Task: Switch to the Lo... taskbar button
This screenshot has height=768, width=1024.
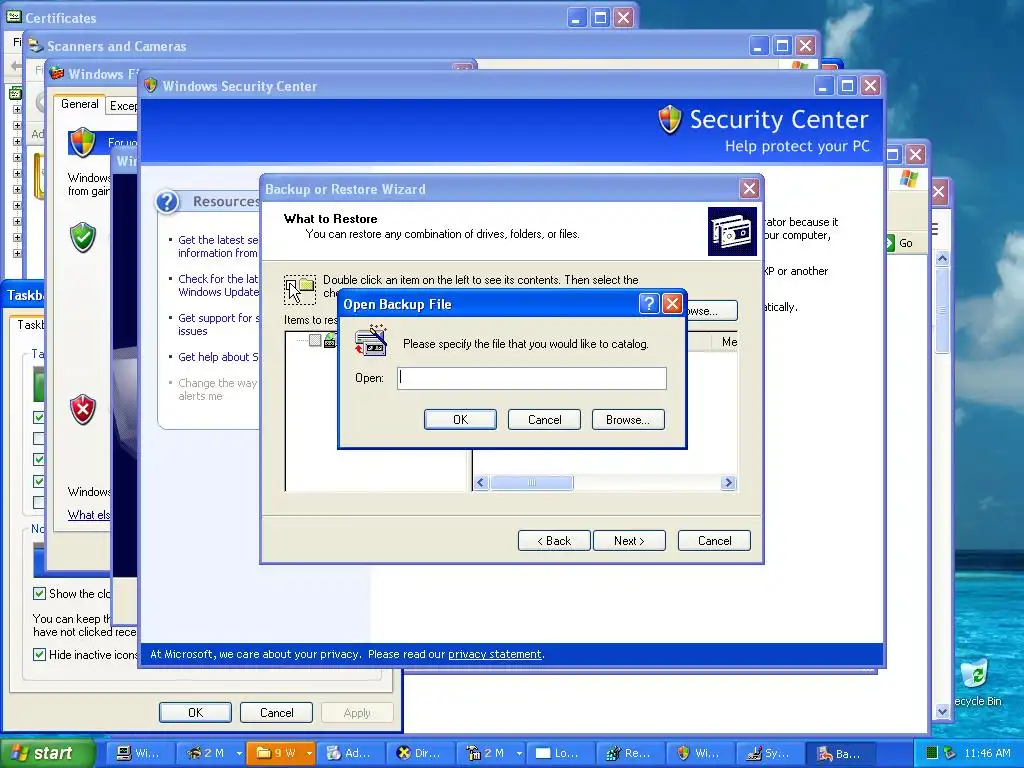Action: tap(560, 753)
